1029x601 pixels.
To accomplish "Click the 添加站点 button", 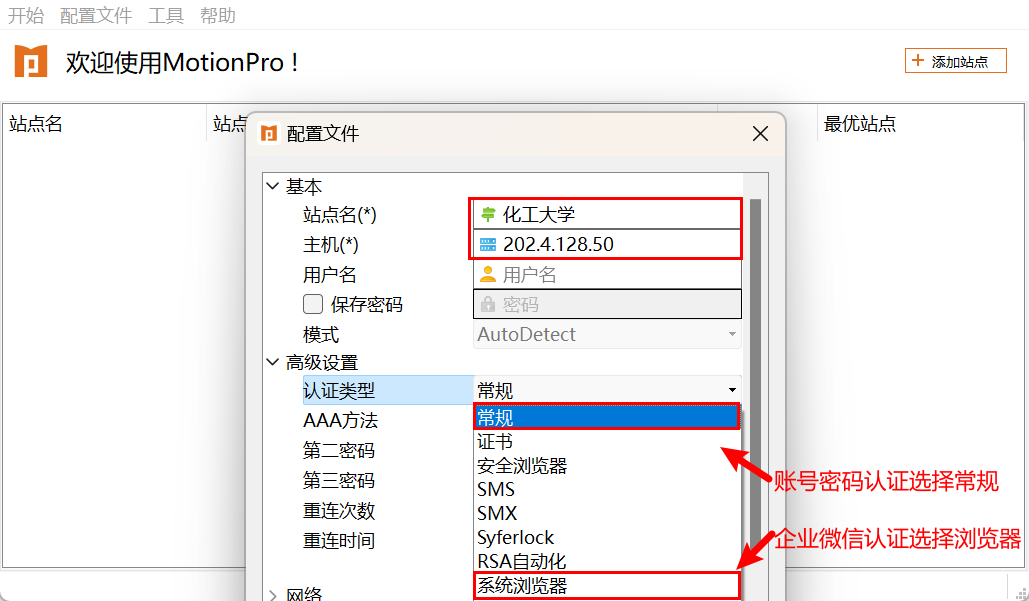I will (955, 61).
